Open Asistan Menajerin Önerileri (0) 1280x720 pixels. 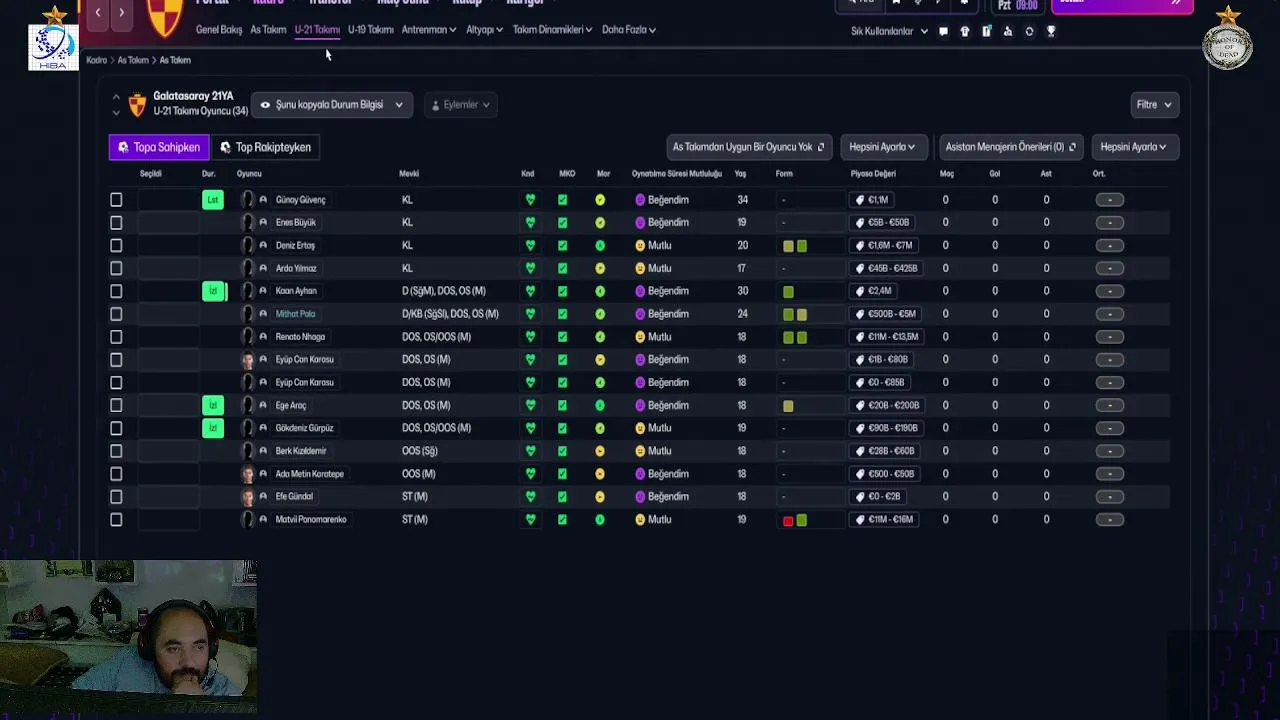(x=1010, y=147)
